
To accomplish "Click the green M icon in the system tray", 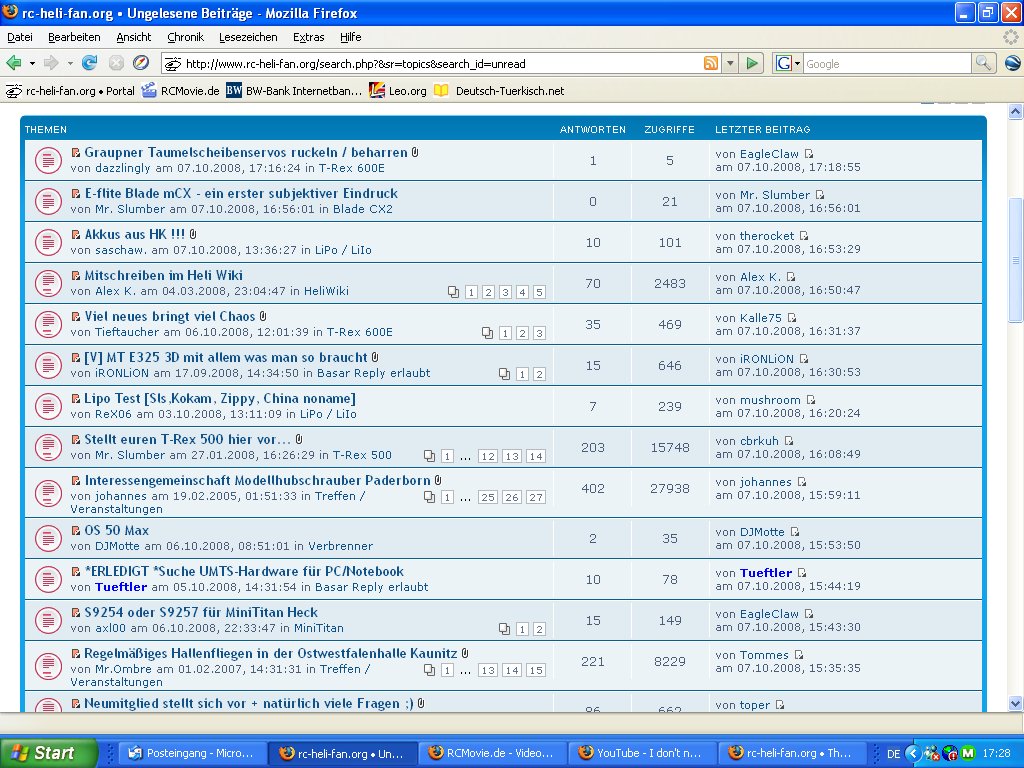I will pos(968,753).
